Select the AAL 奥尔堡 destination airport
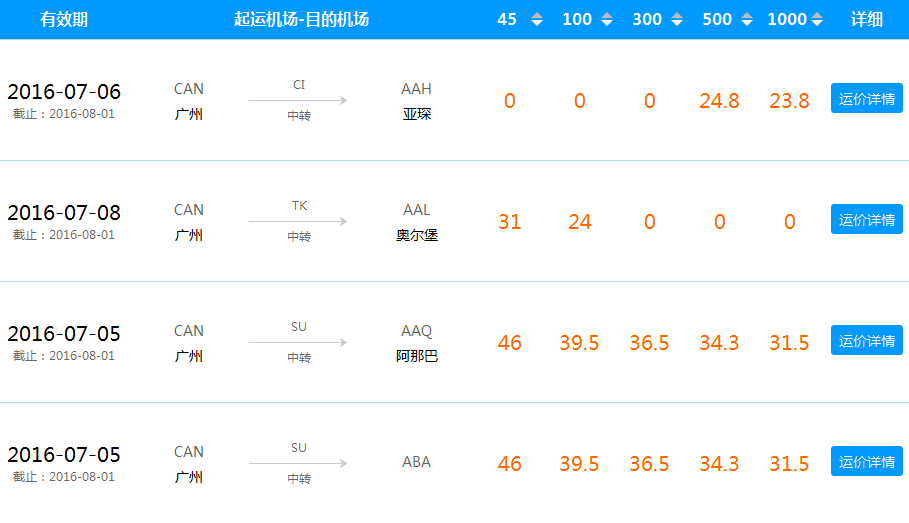 point(416,222)
